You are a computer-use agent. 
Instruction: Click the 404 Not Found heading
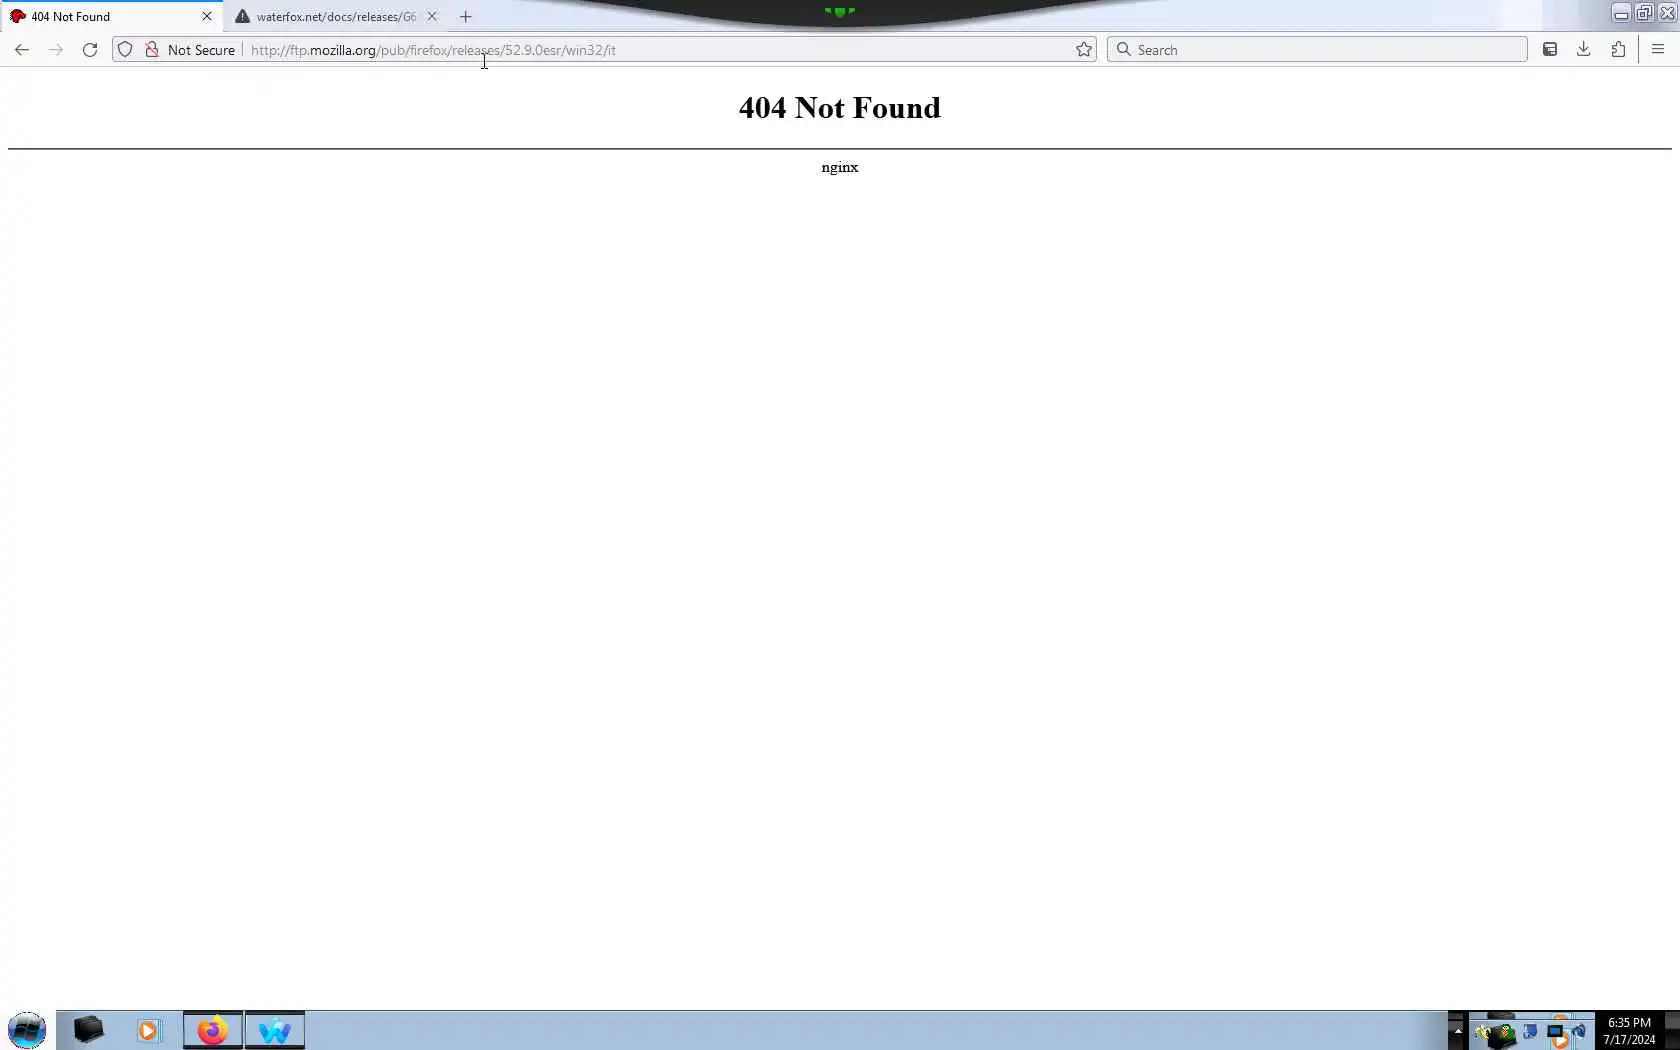[840, 108]
